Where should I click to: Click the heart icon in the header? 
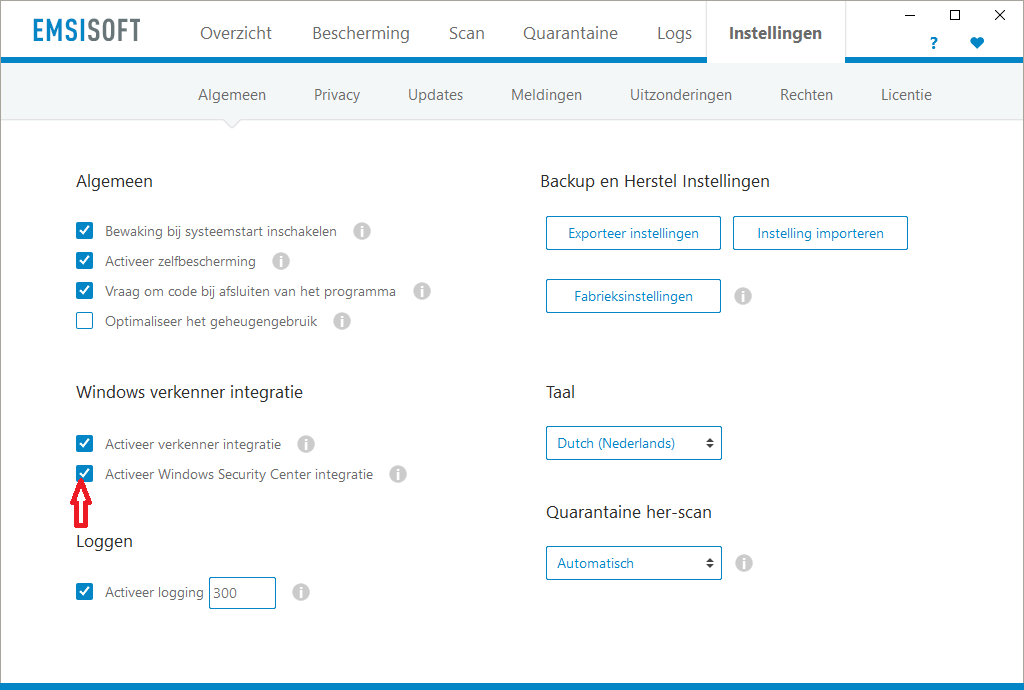(x=977, y=43)
